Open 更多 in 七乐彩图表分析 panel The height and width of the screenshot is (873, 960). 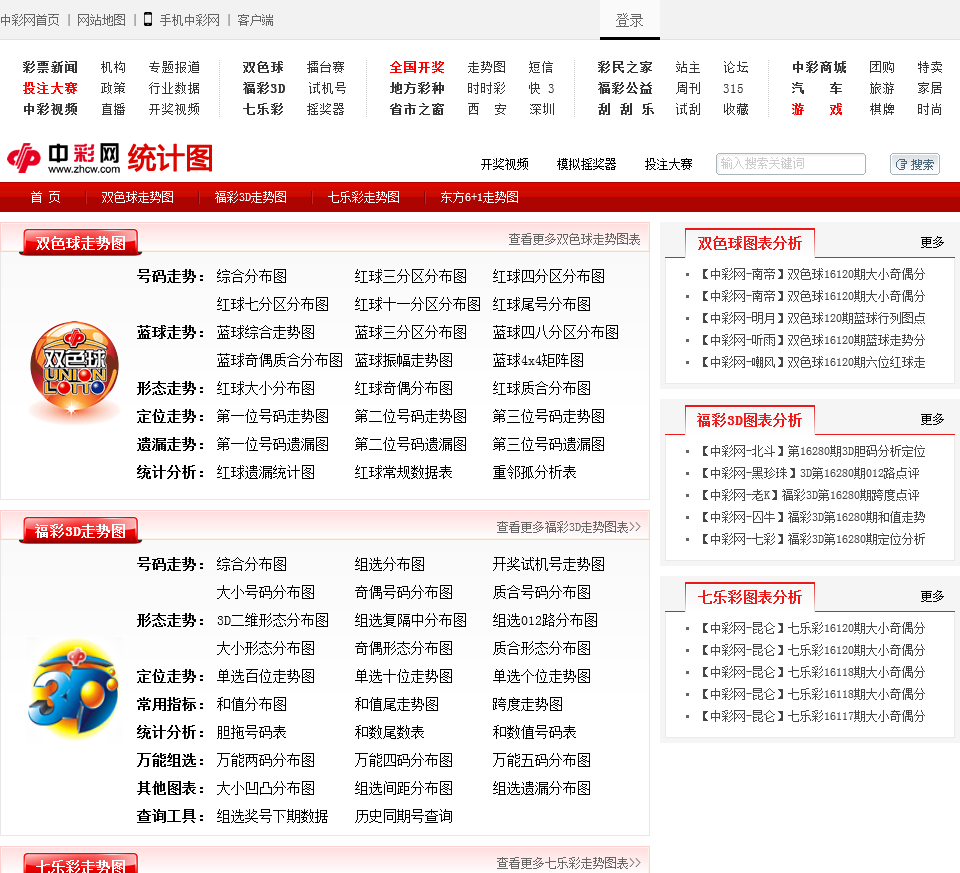[x=932, y=596]
